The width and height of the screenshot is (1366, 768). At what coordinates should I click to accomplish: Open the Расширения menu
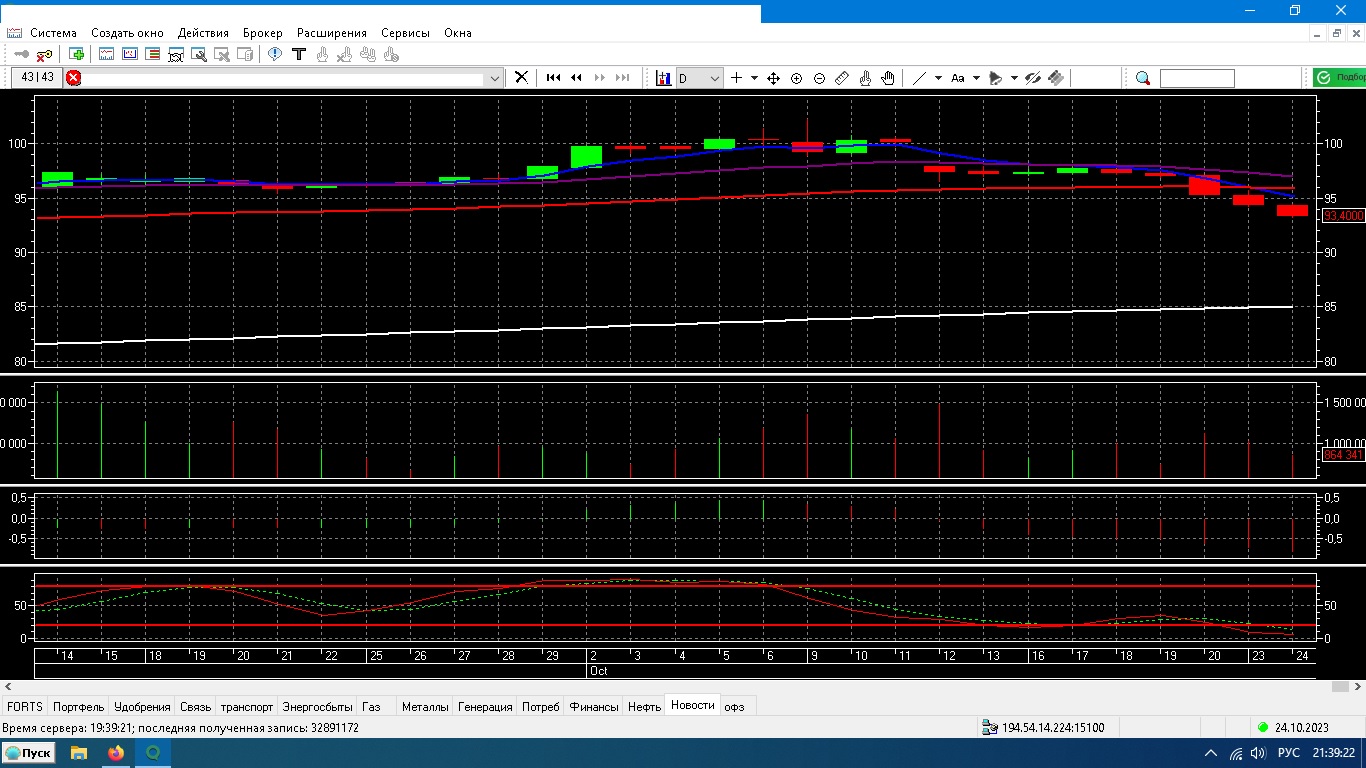pos(331,33)
